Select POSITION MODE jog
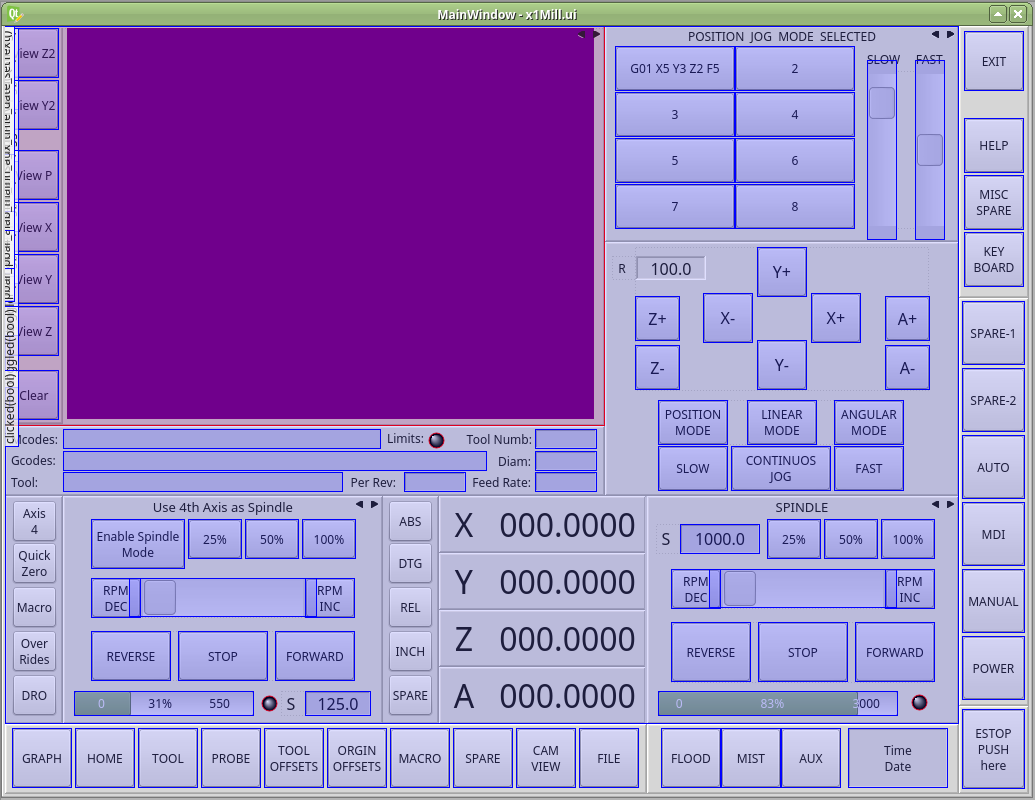 click(x=692, y=422)
